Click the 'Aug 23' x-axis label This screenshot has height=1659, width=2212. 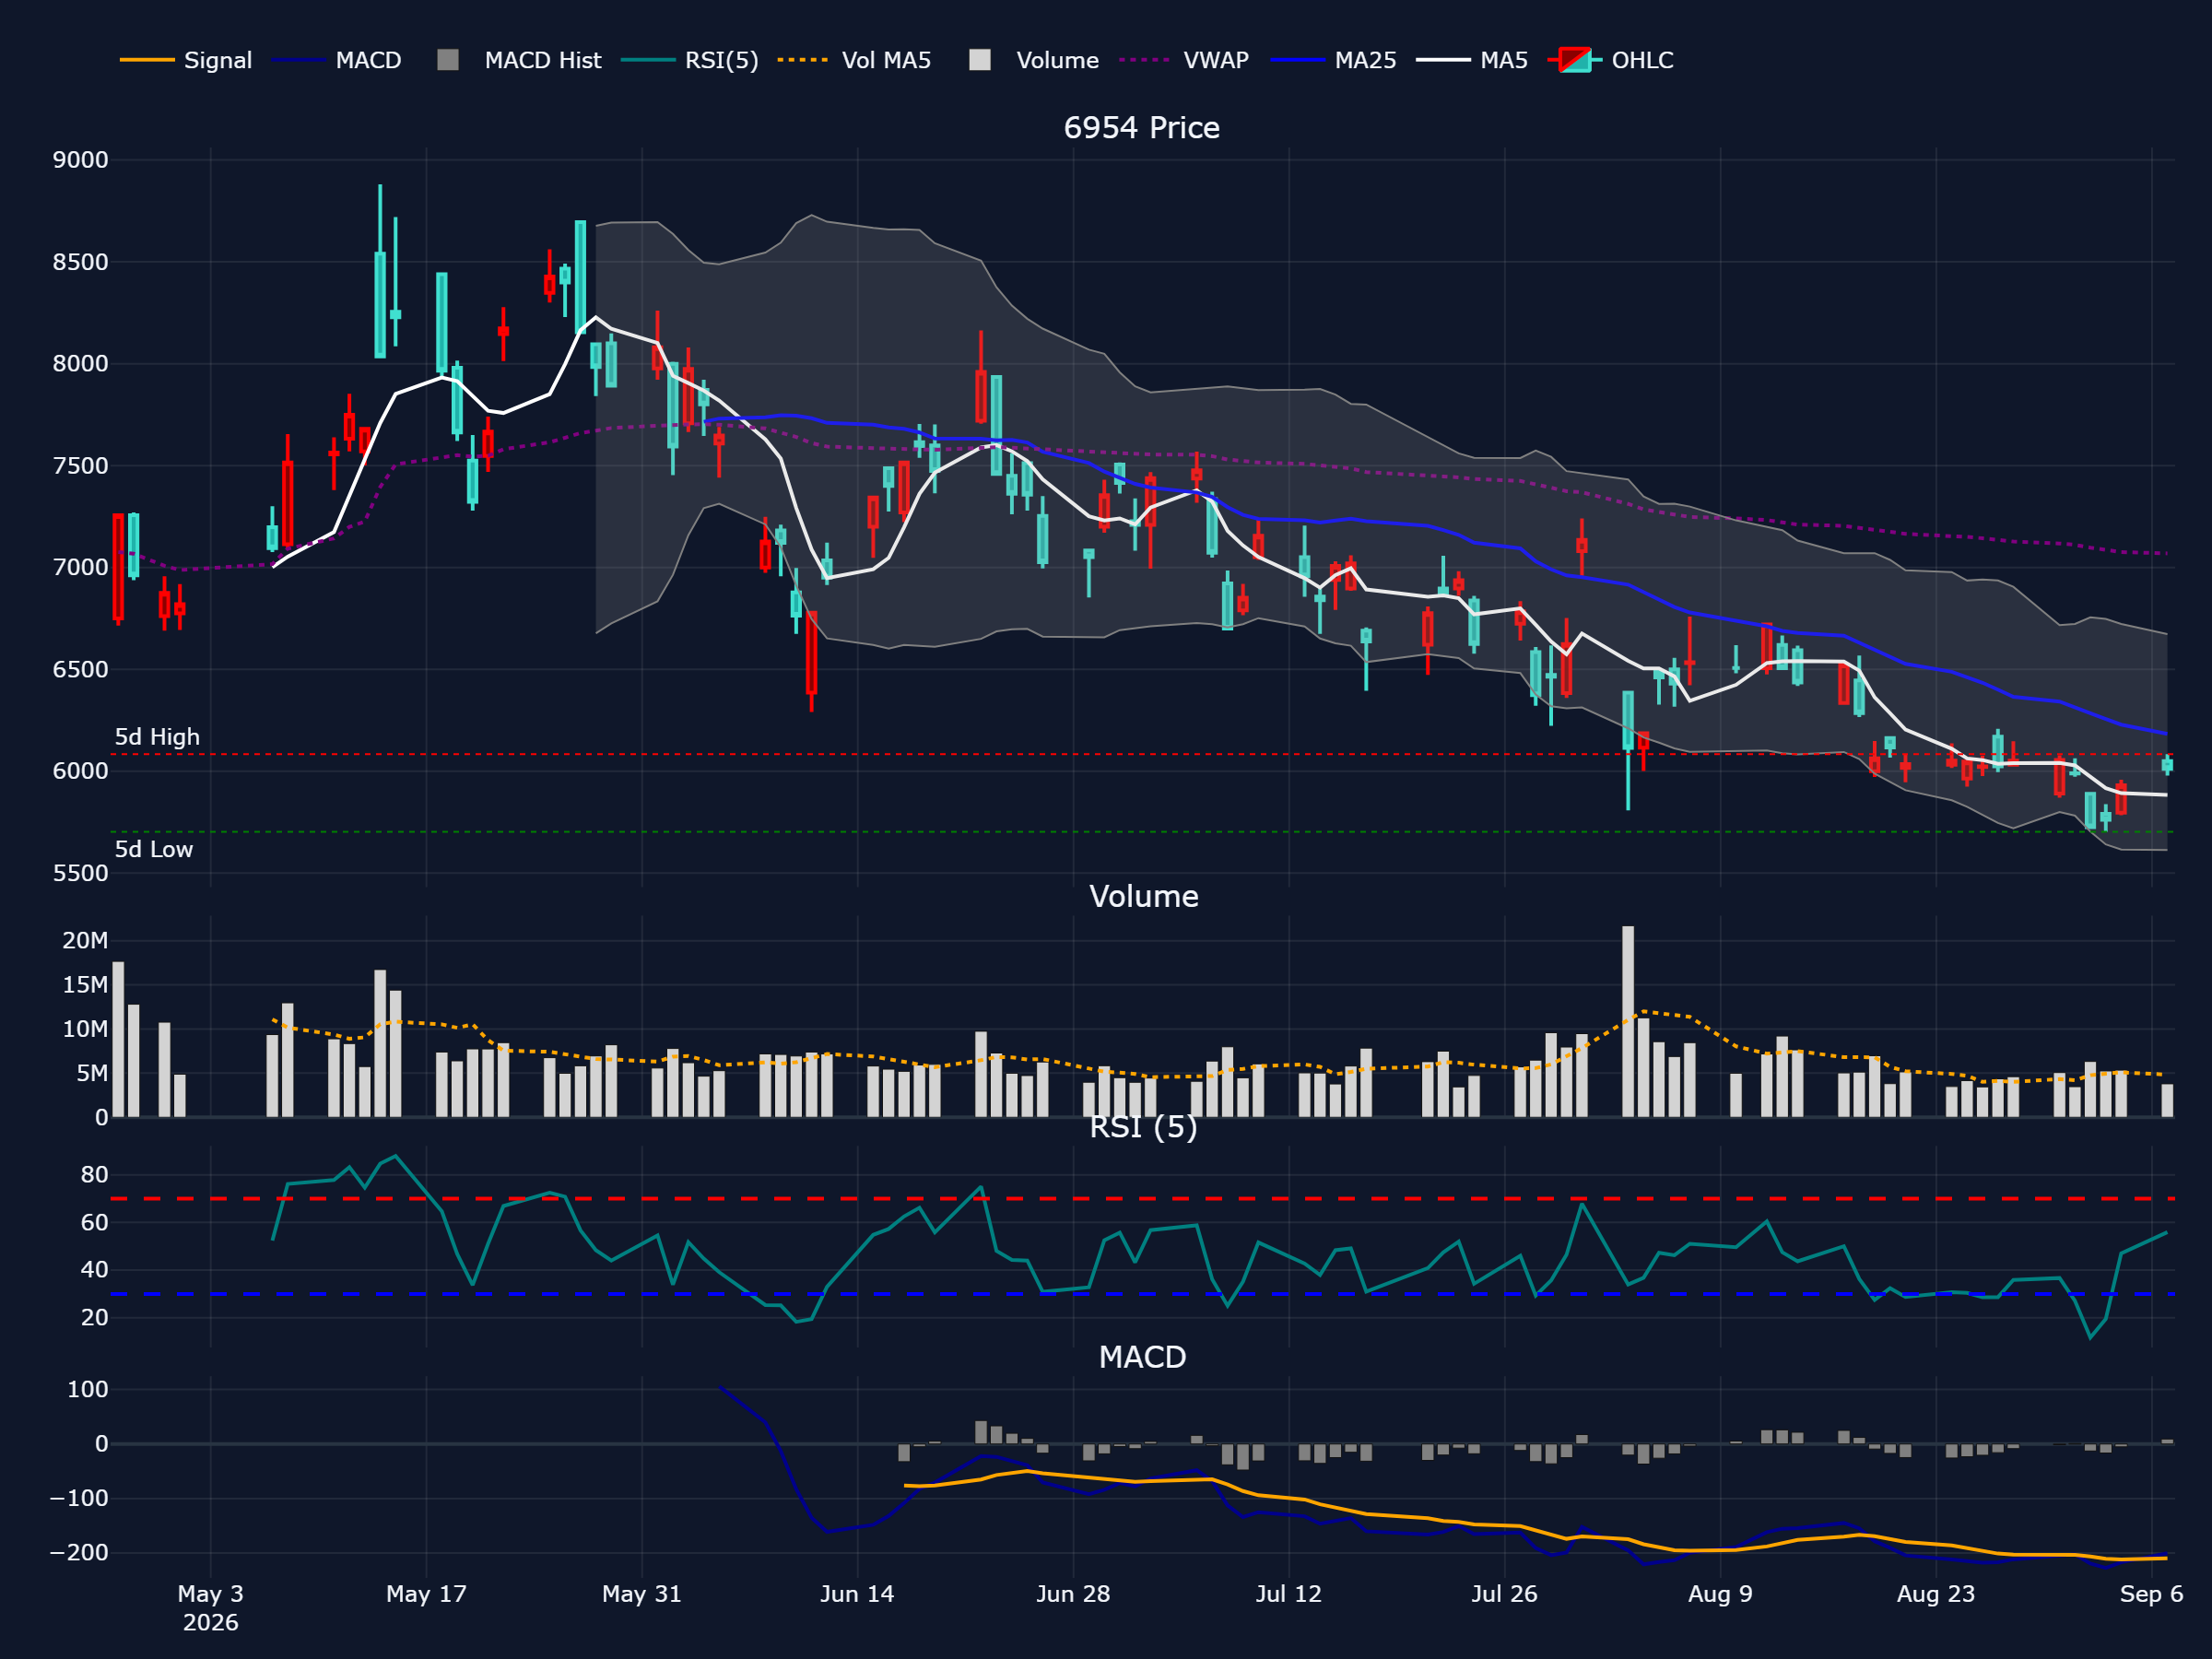(1936, 1594)
